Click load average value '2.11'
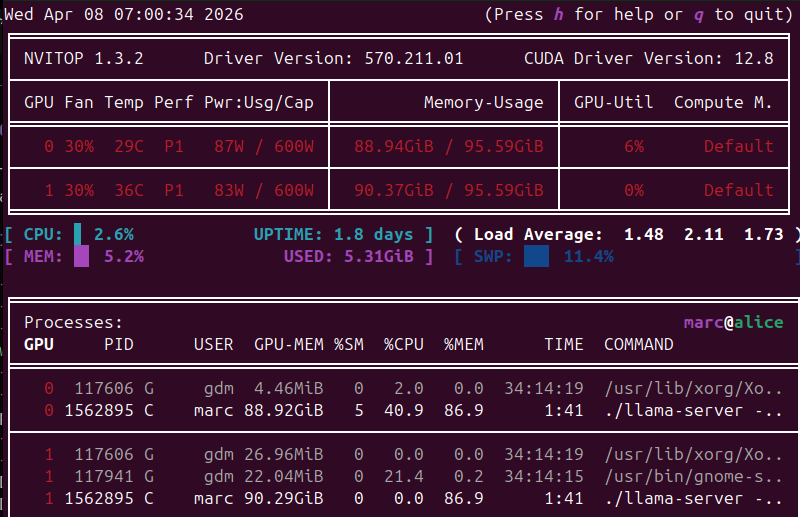Screen dimensions: 800x517 704,234
